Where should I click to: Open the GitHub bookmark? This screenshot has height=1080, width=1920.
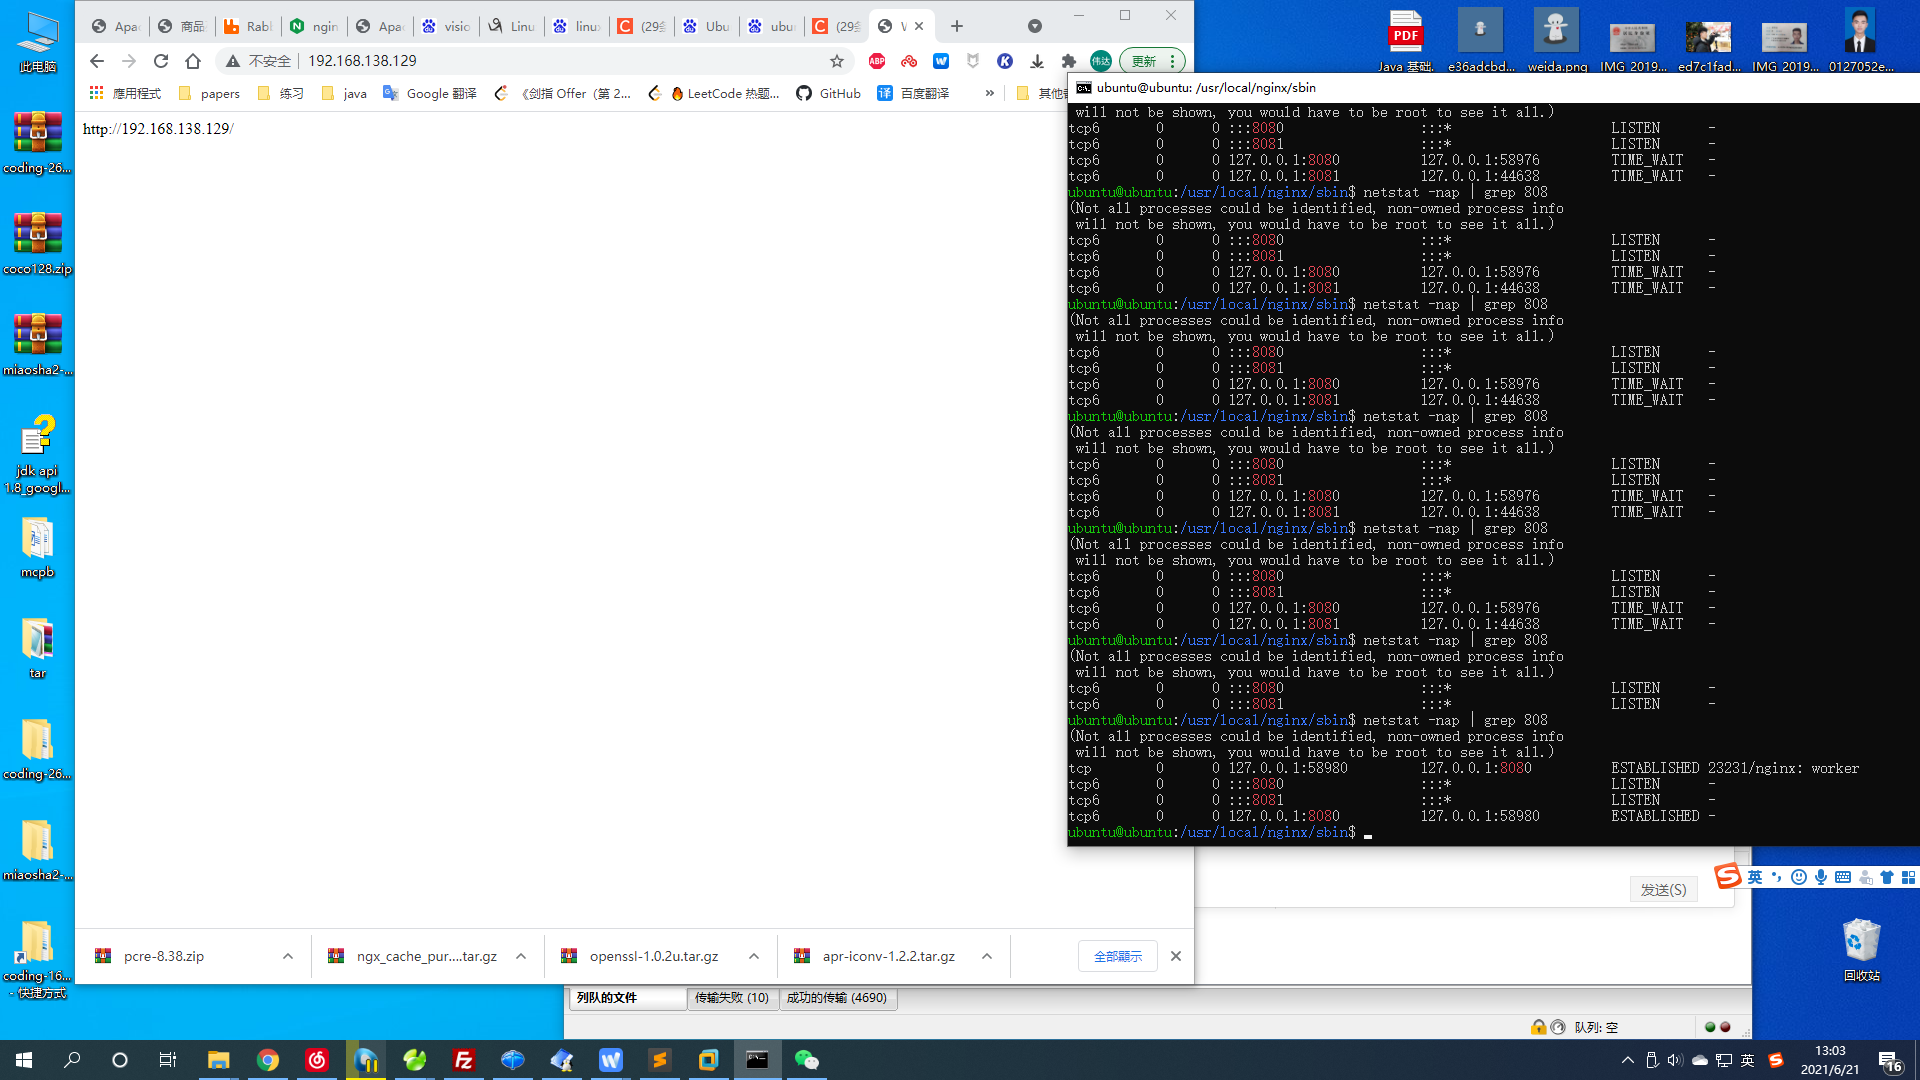pos(828,93)
